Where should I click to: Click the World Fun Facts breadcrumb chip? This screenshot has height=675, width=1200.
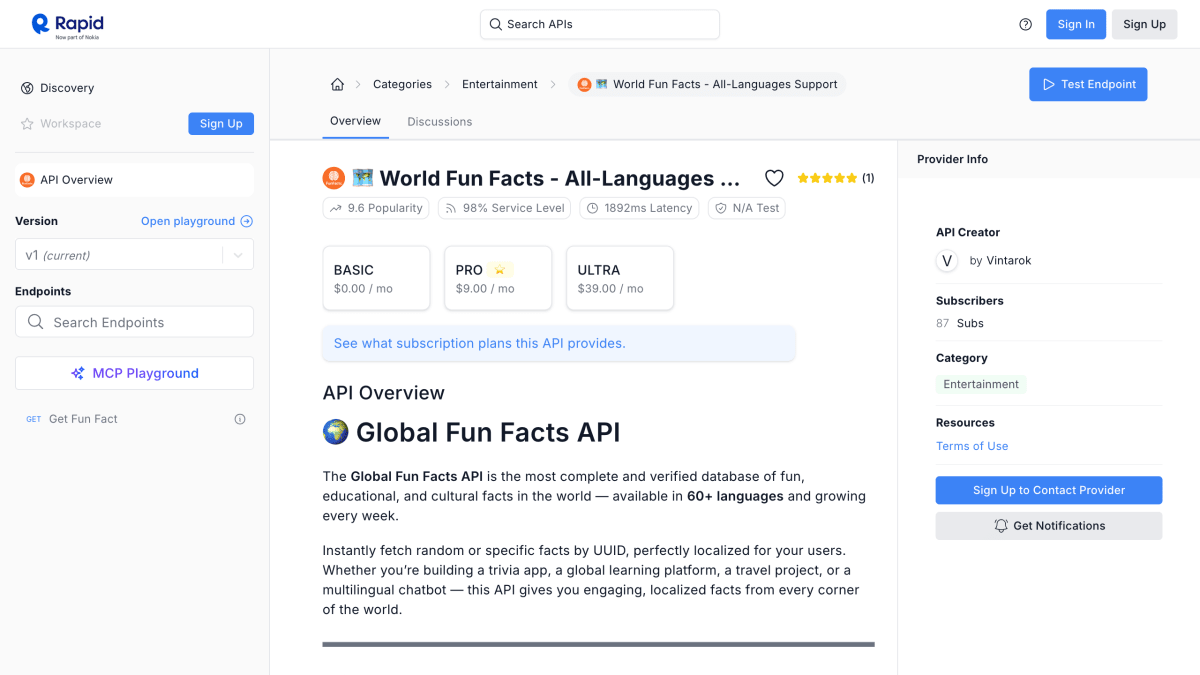[x=707, y=84]
